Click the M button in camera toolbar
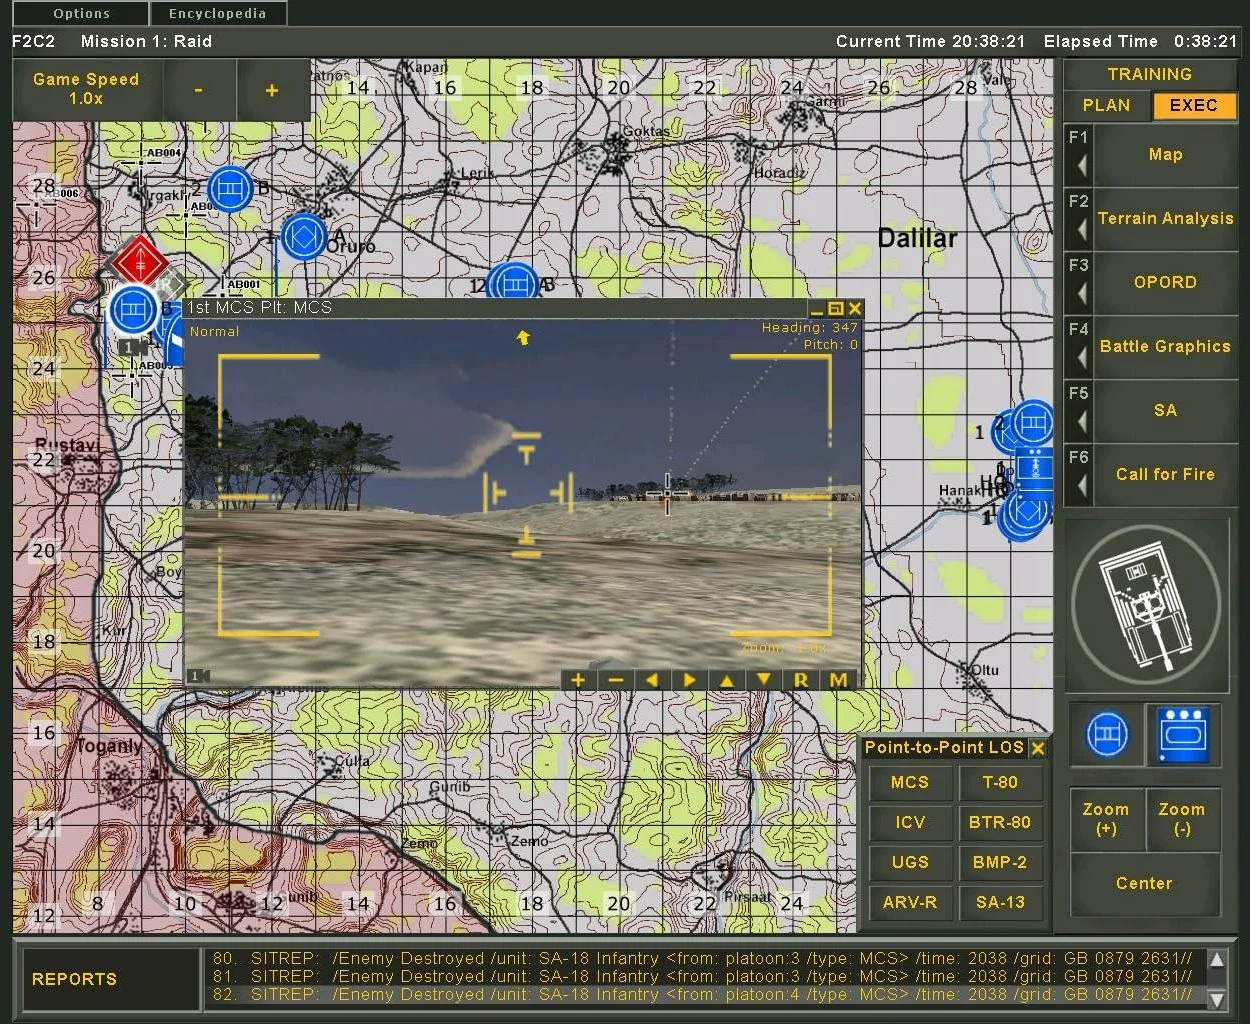This screenshot has height=1024, width=1250. pos(838,680)
